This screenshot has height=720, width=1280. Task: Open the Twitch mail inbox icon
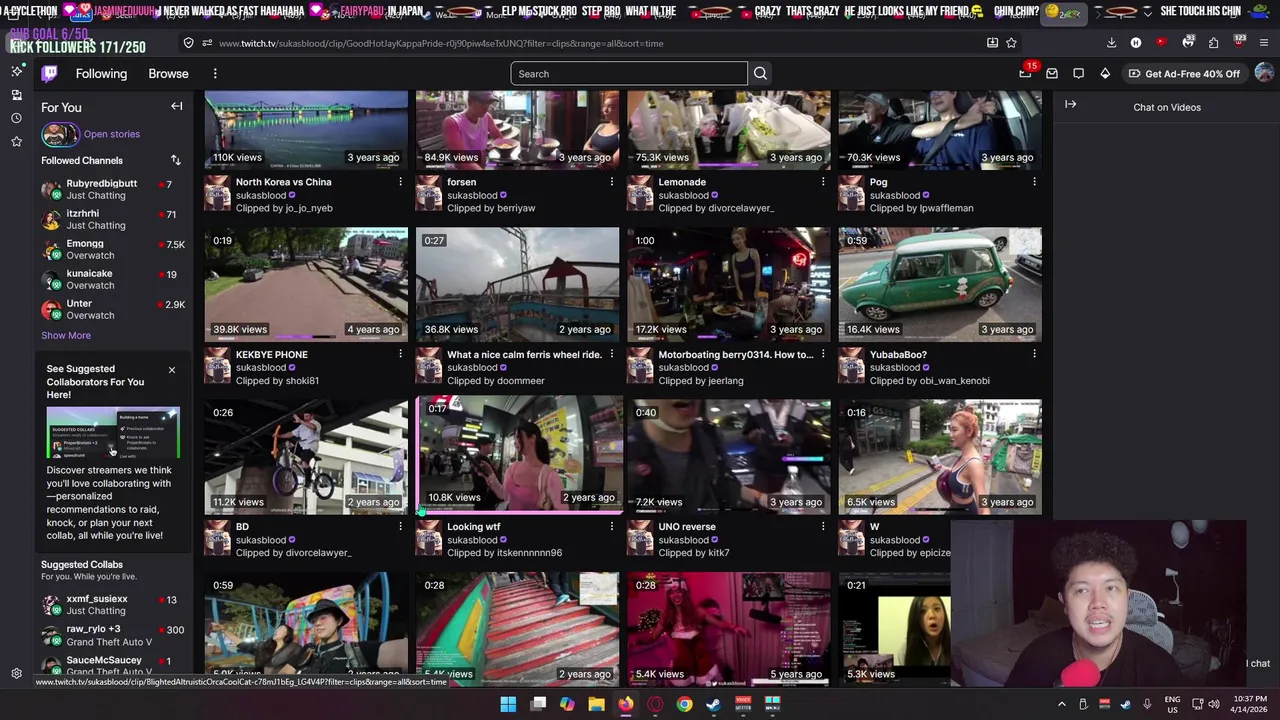coord(1052,73)
